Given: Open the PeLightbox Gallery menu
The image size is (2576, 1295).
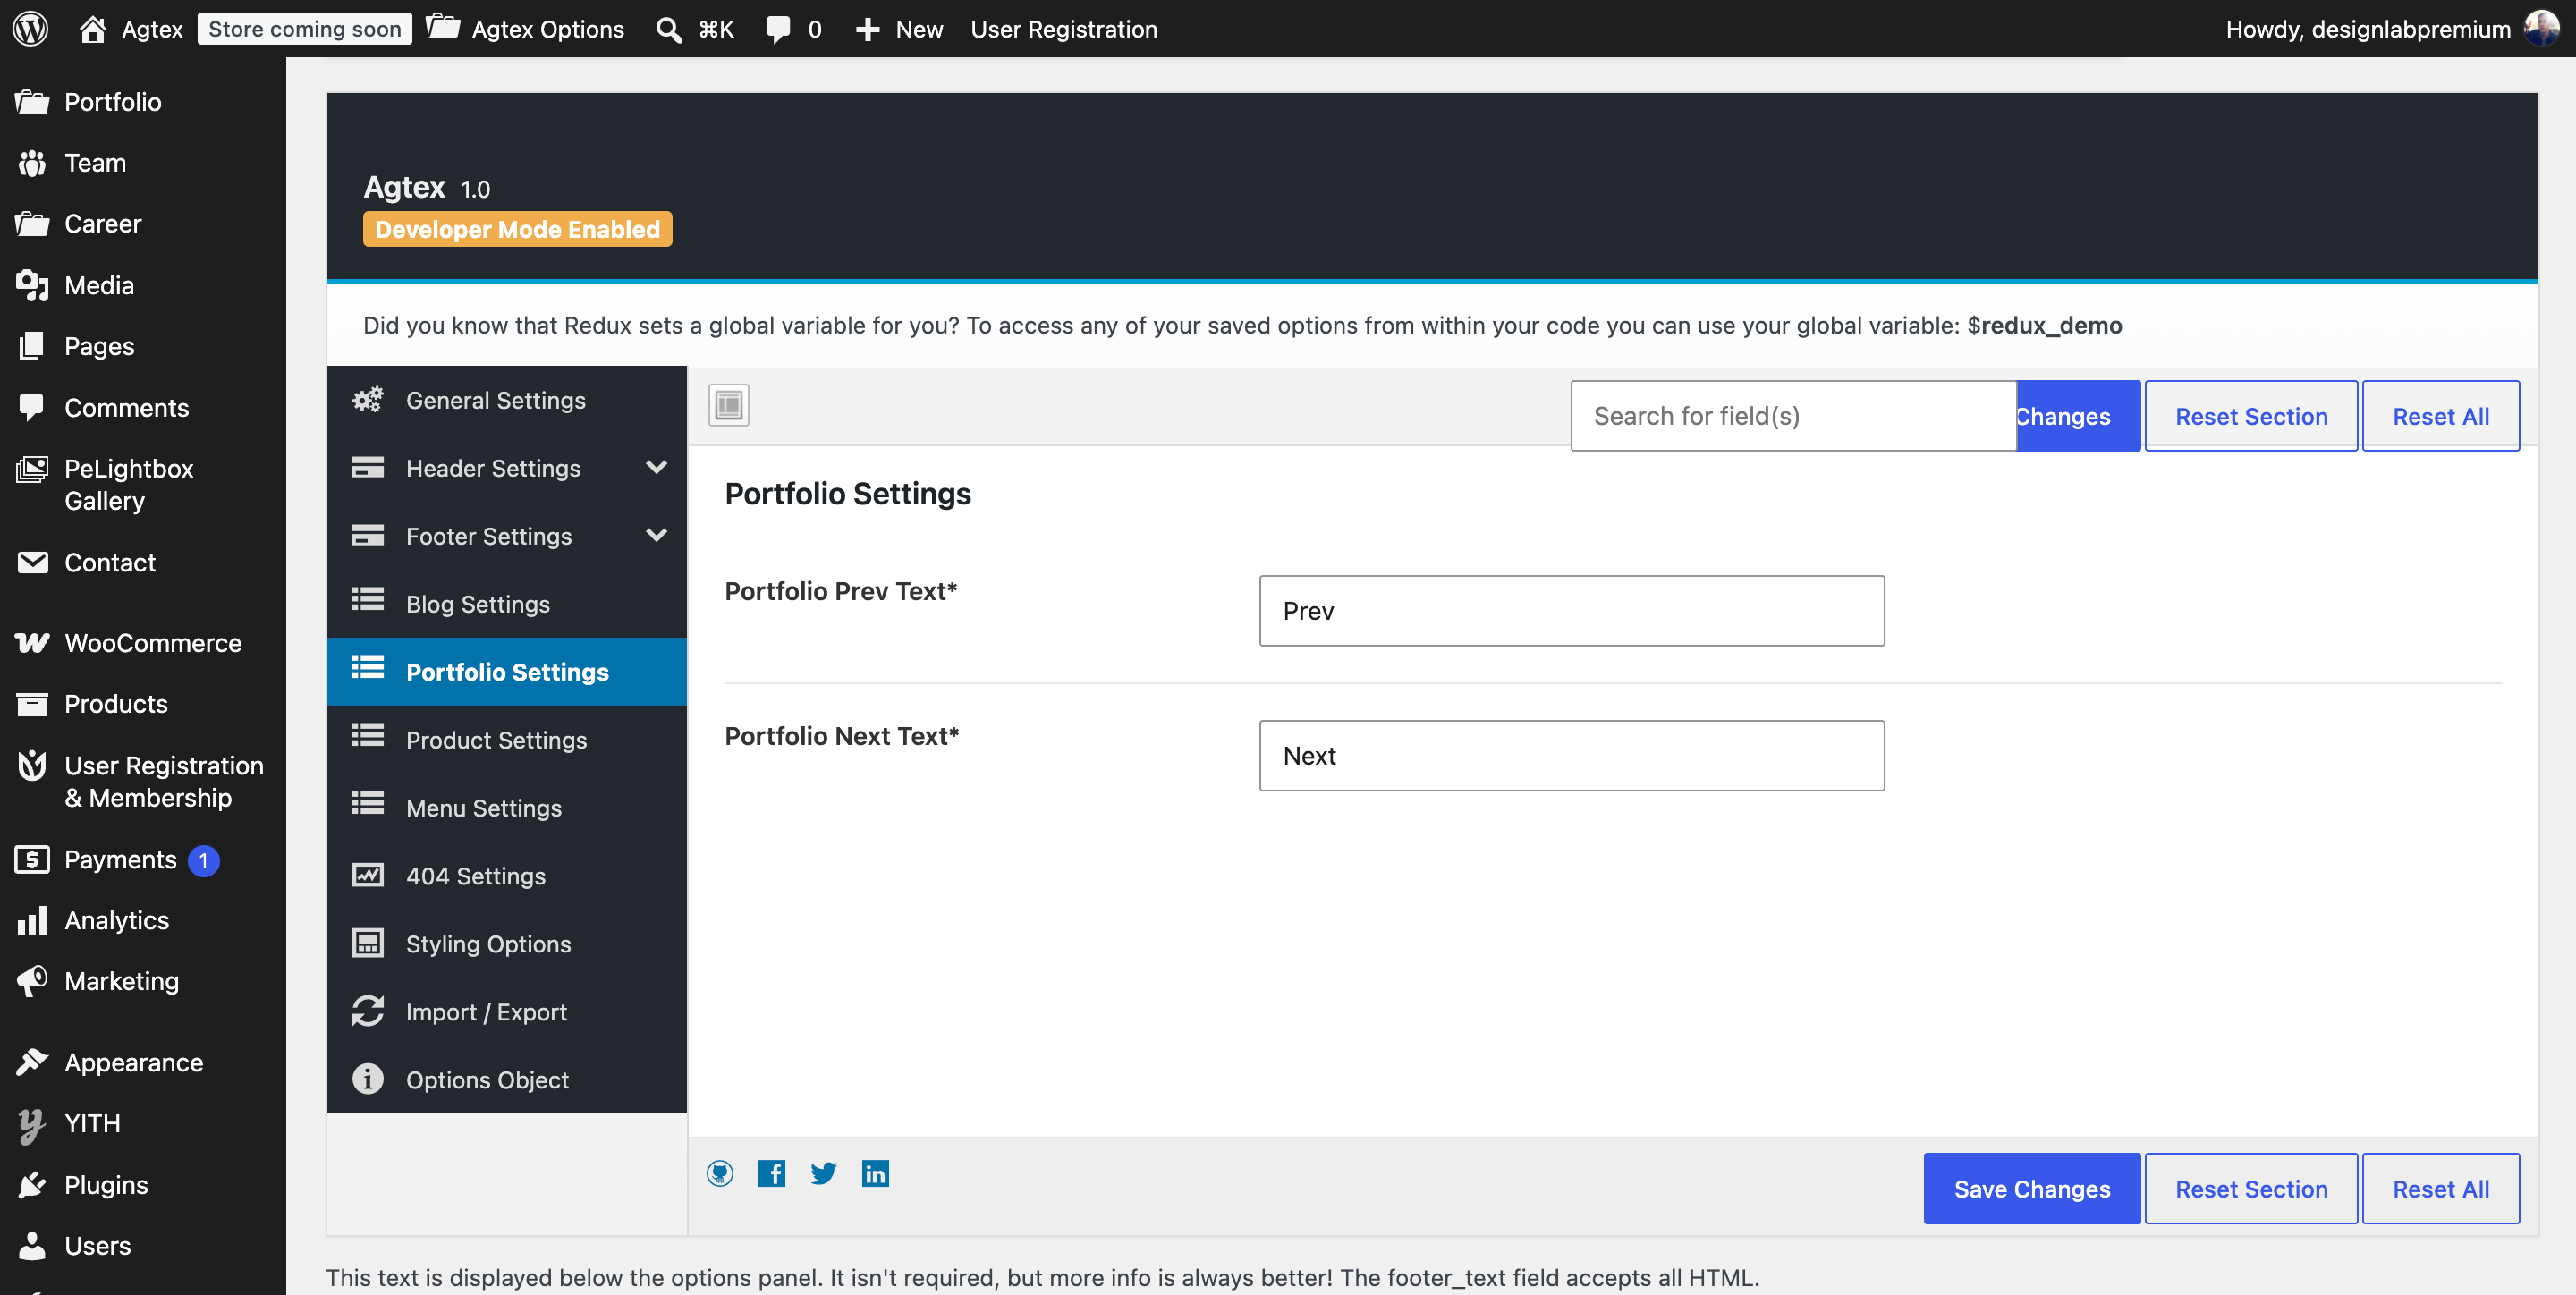Looking at the screenshot, I should 143,484.
